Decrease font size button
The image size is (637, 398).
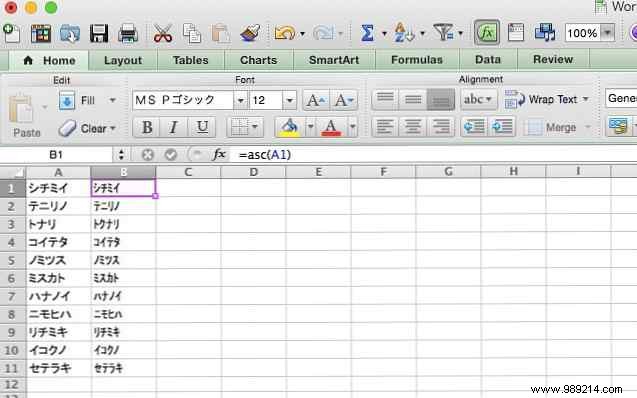tap(344, 100)
